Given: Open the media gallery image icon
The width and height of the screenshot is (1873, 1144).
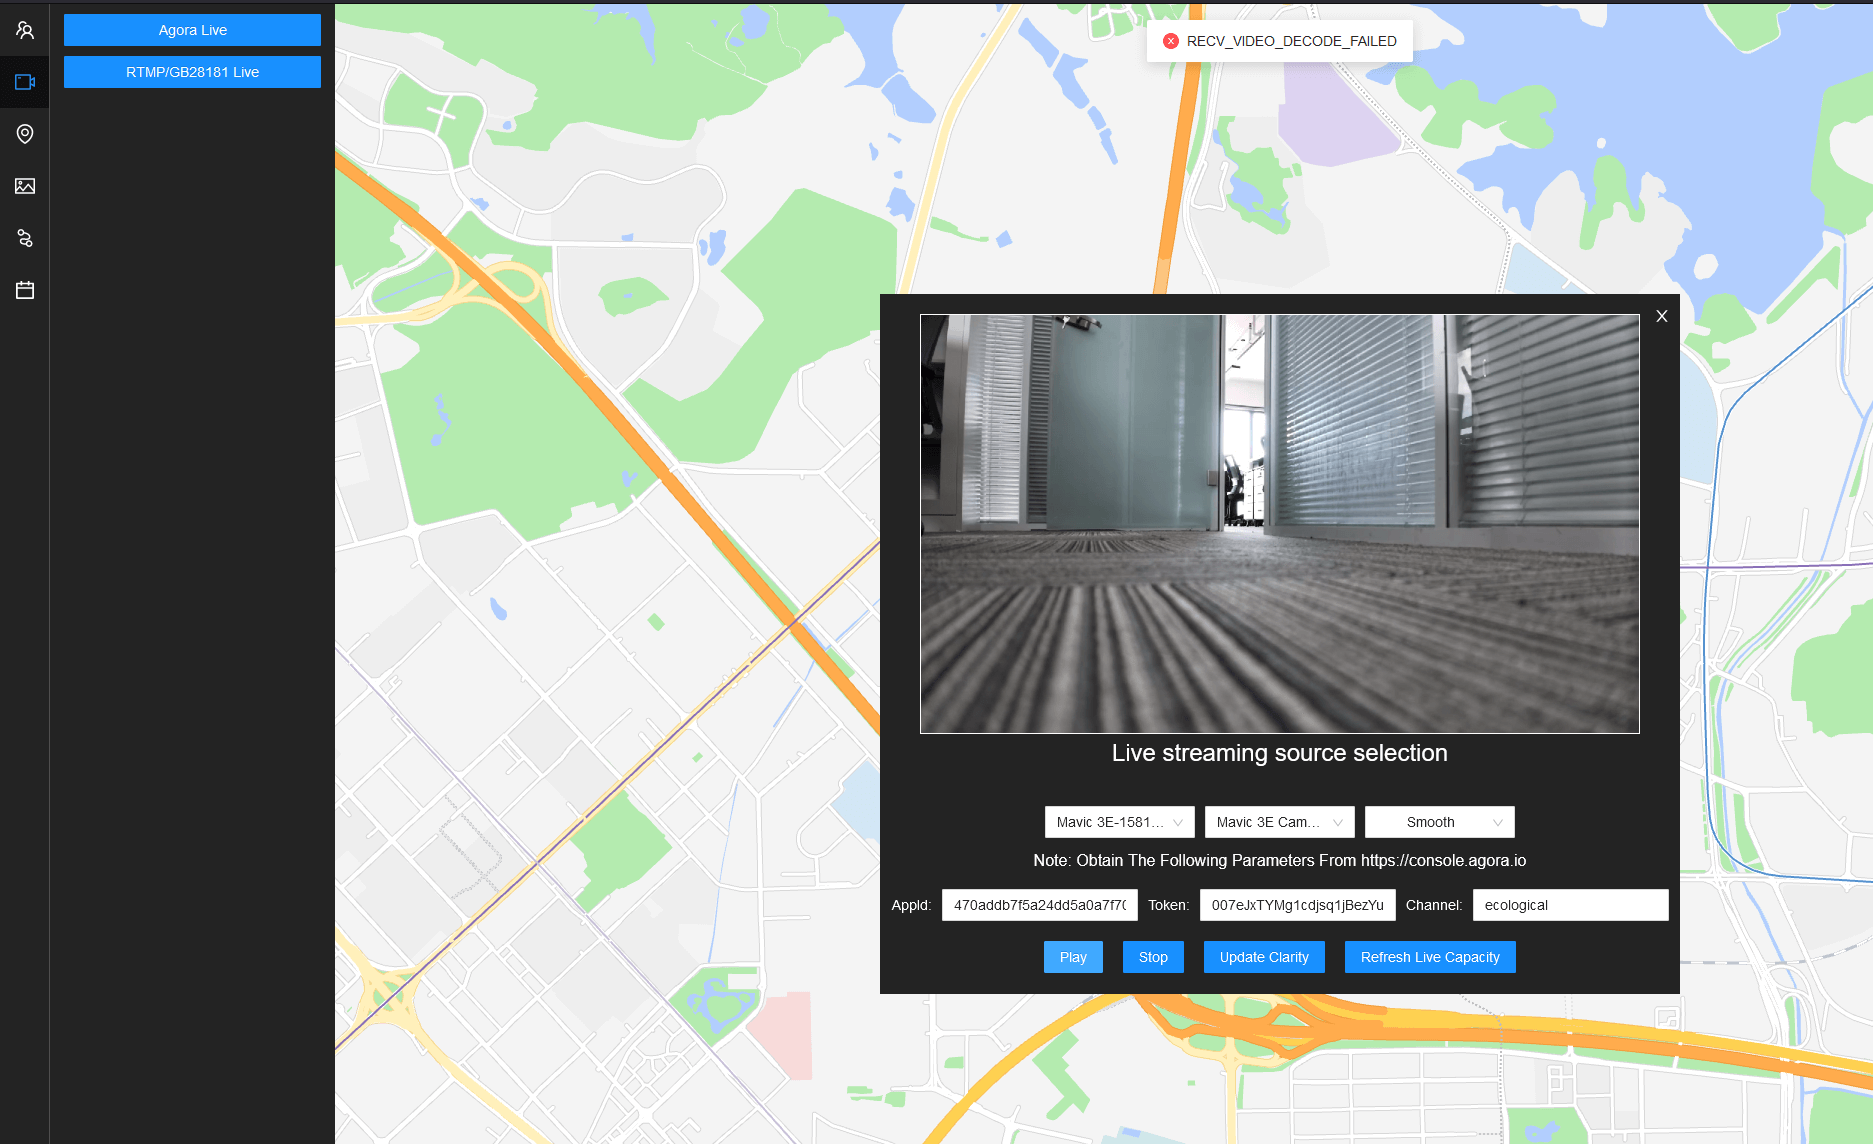Looking at the screenshot, I should 25,186.
